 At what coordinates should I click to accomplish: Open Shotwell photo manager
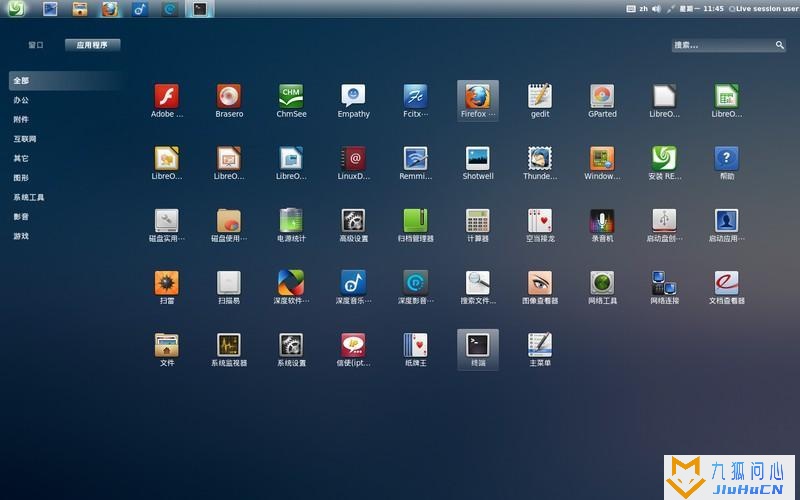click(478, 163)
